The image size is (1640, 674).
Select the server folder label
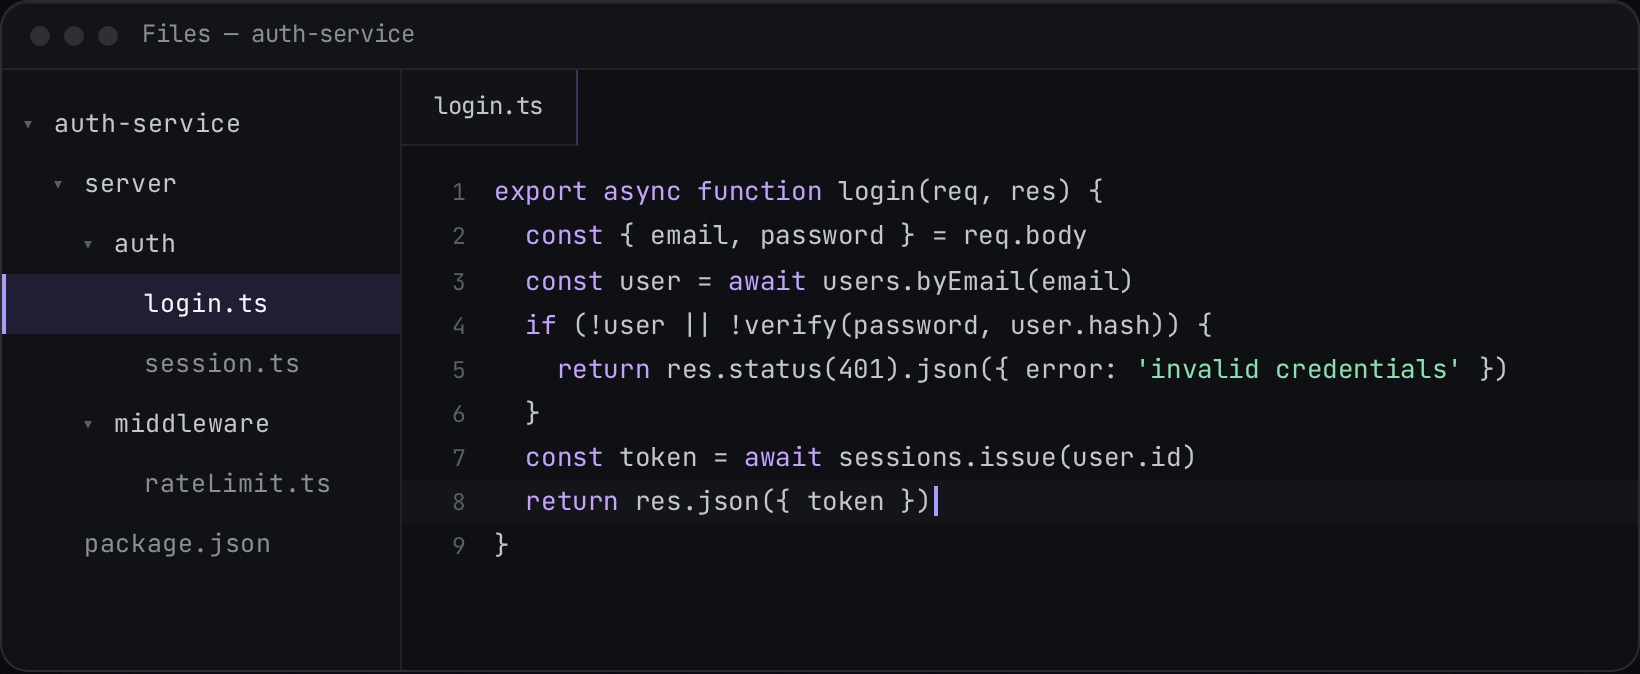click(x=131, y=184)
